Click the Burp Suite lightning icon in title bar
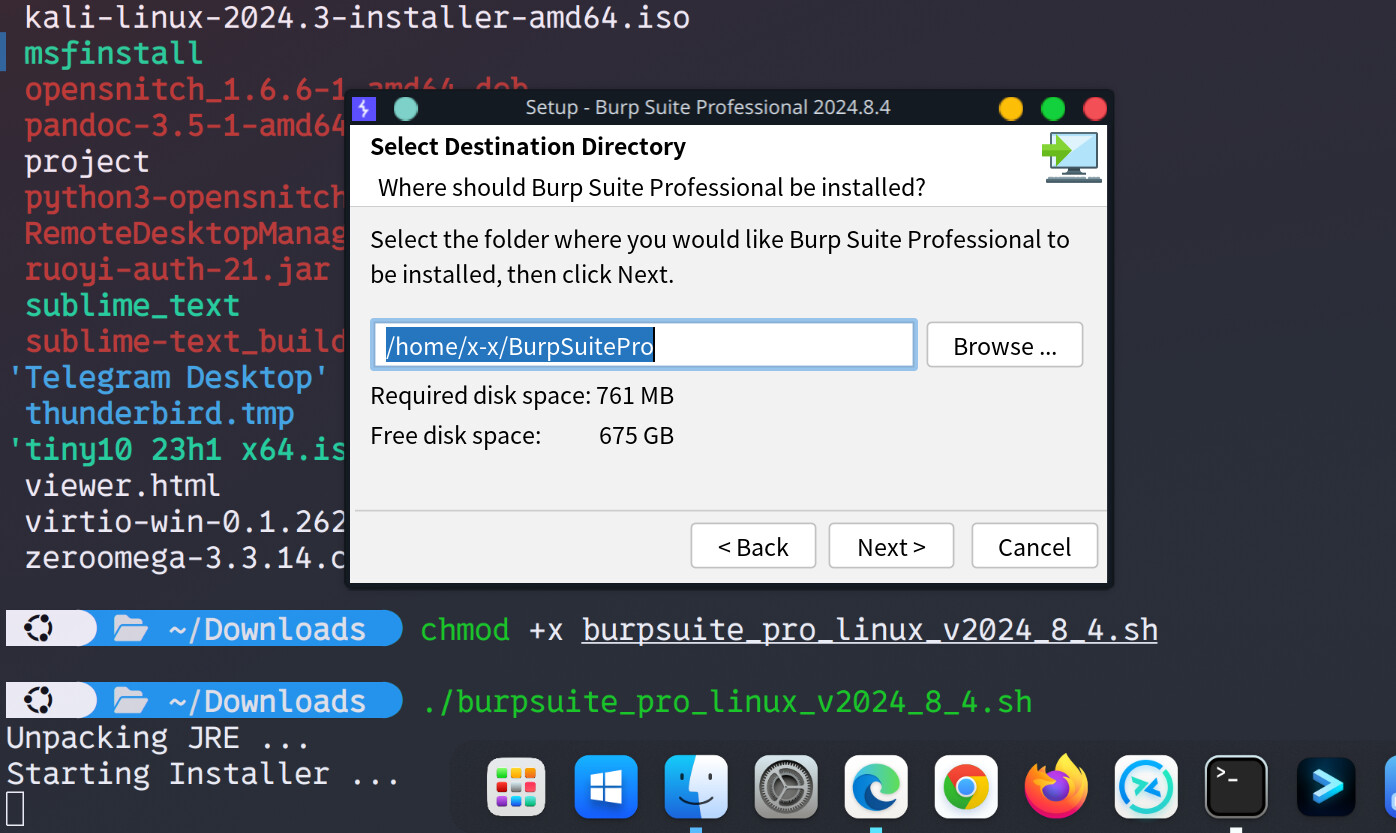1396x833 pixels. click(364, 108)
